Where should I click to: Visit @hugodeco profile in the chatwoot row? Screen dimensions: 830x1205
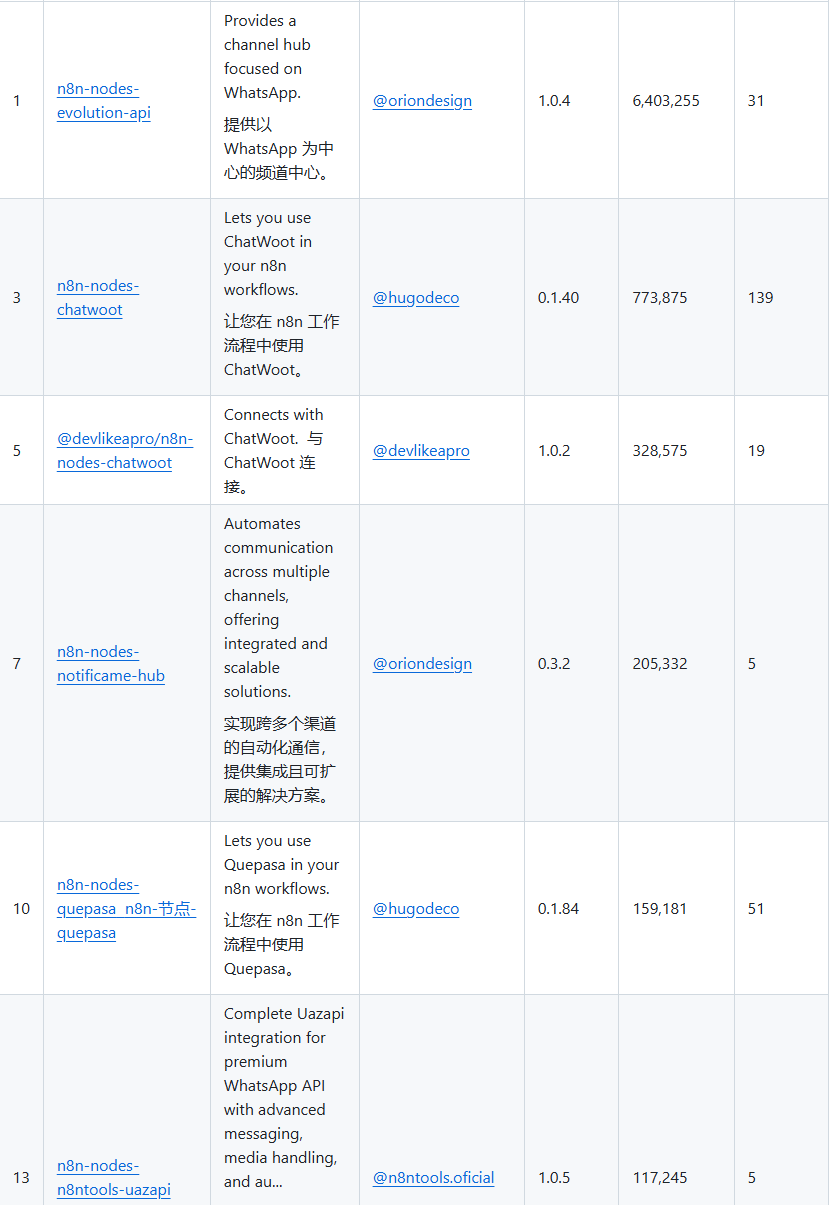(416, 298)
